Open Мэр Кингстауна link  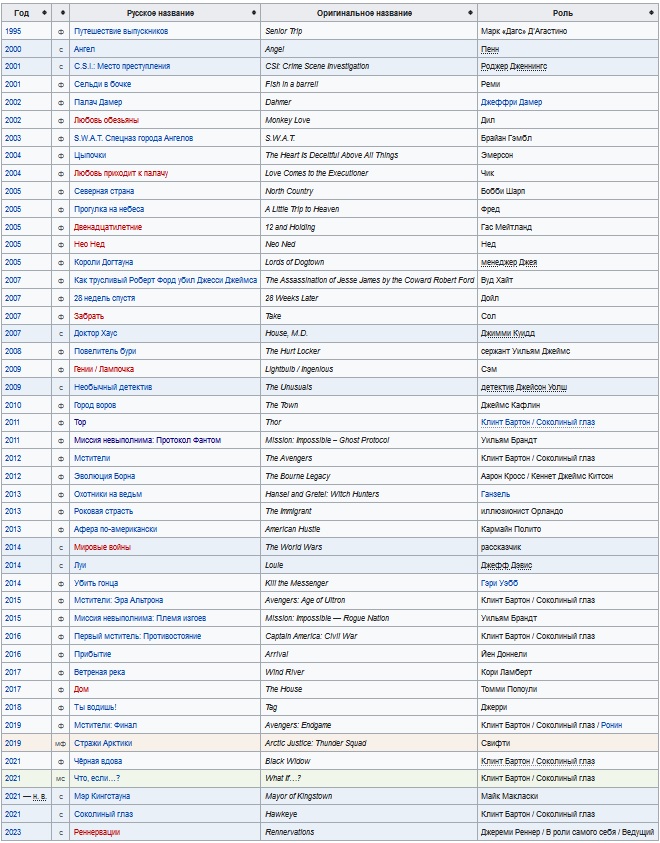[x=102, y=796]
